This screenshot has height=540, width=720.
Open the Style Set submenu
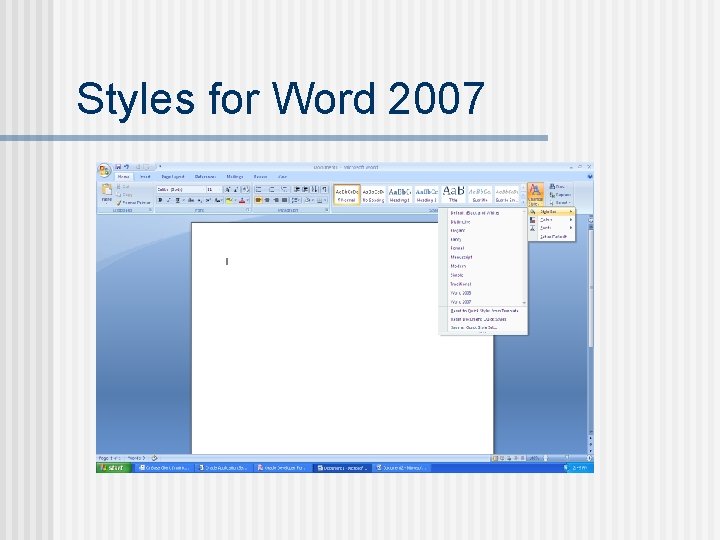pos(551,212)
